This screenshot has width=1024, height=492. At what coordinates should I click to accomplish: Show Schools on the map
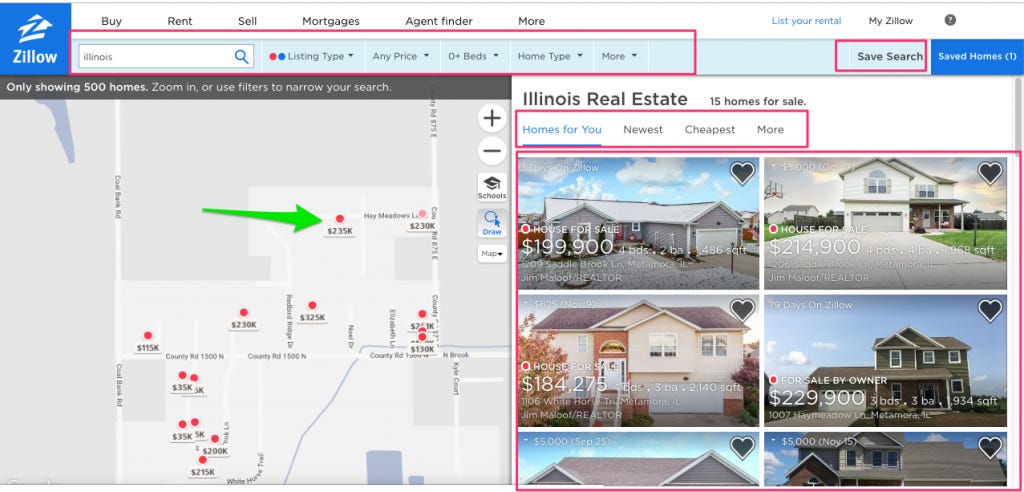click(x=492, y=187)
